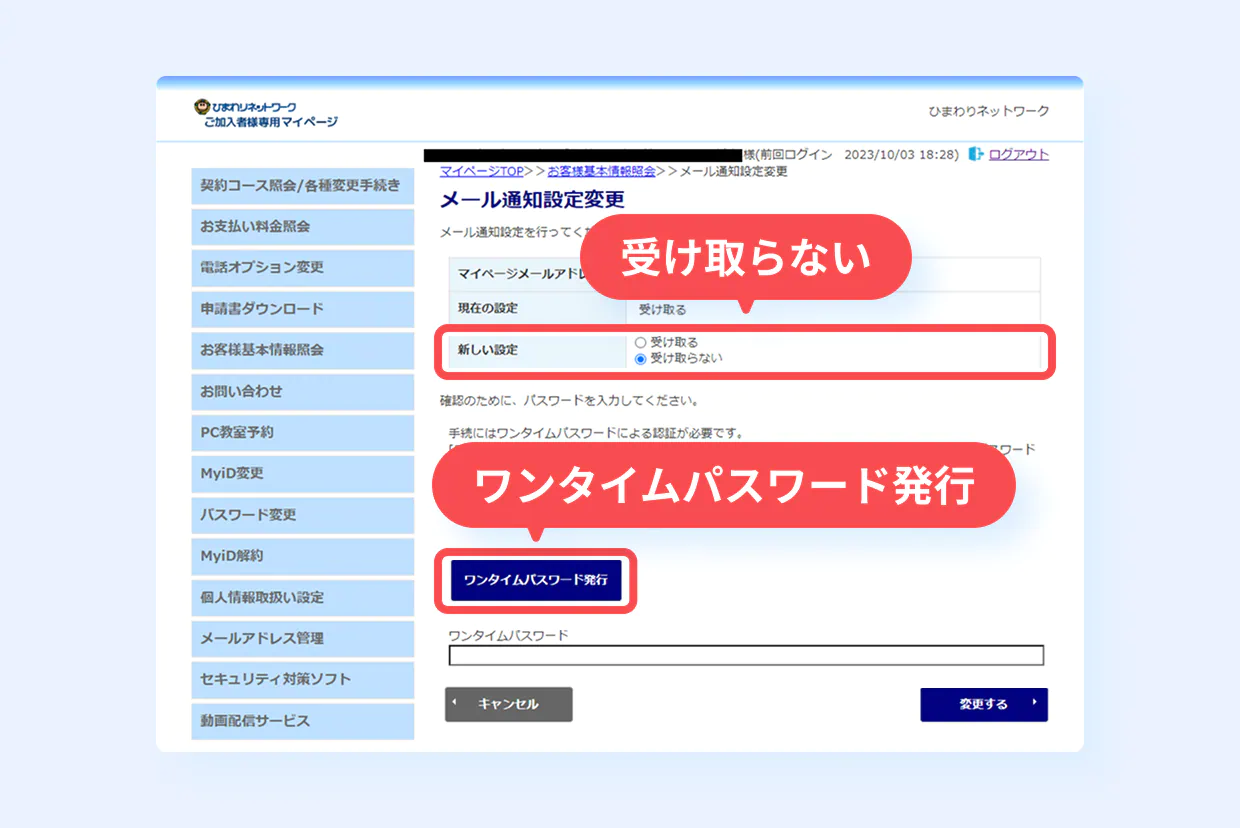Open 契約コース照会/各種変更手続き menu item
1240x828 pixels.
(302, 186)
